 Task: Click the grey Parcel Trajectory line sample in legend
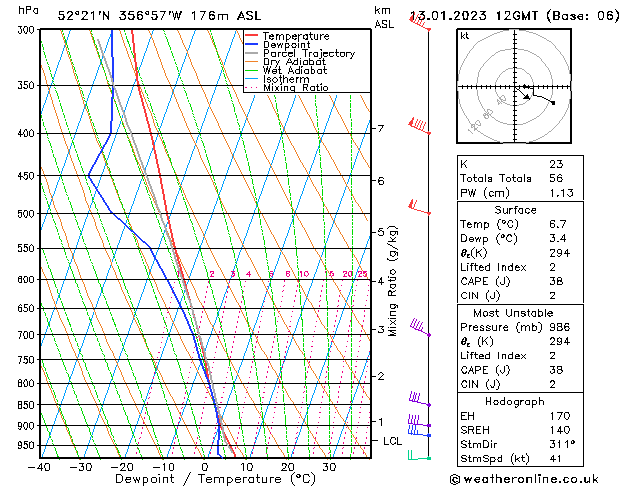252,53
